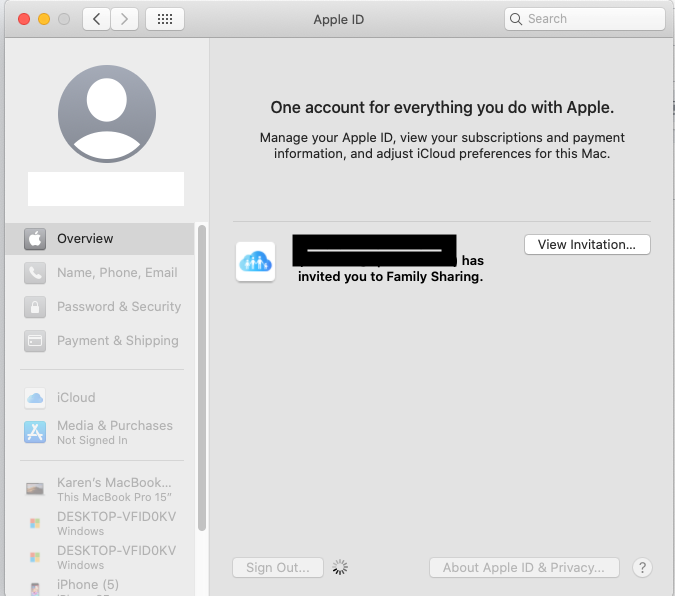Click the Apple logo Overview icon
675x596 pixels.
35,239
